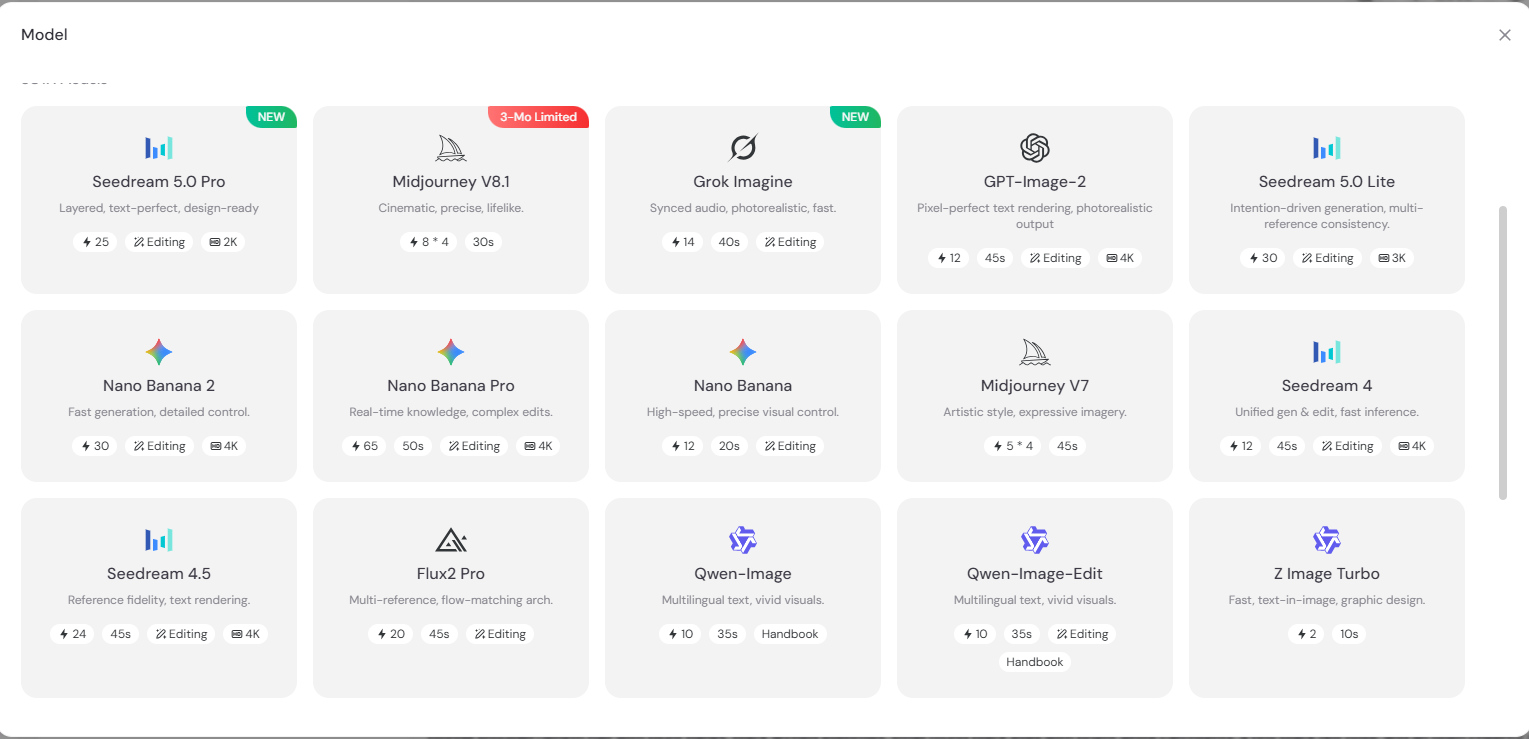The image size is (1529, 739).
Task: Click 'Layered, text-perfect, design-ready' description
Action: pyautogui.click(x=159, y=209)
